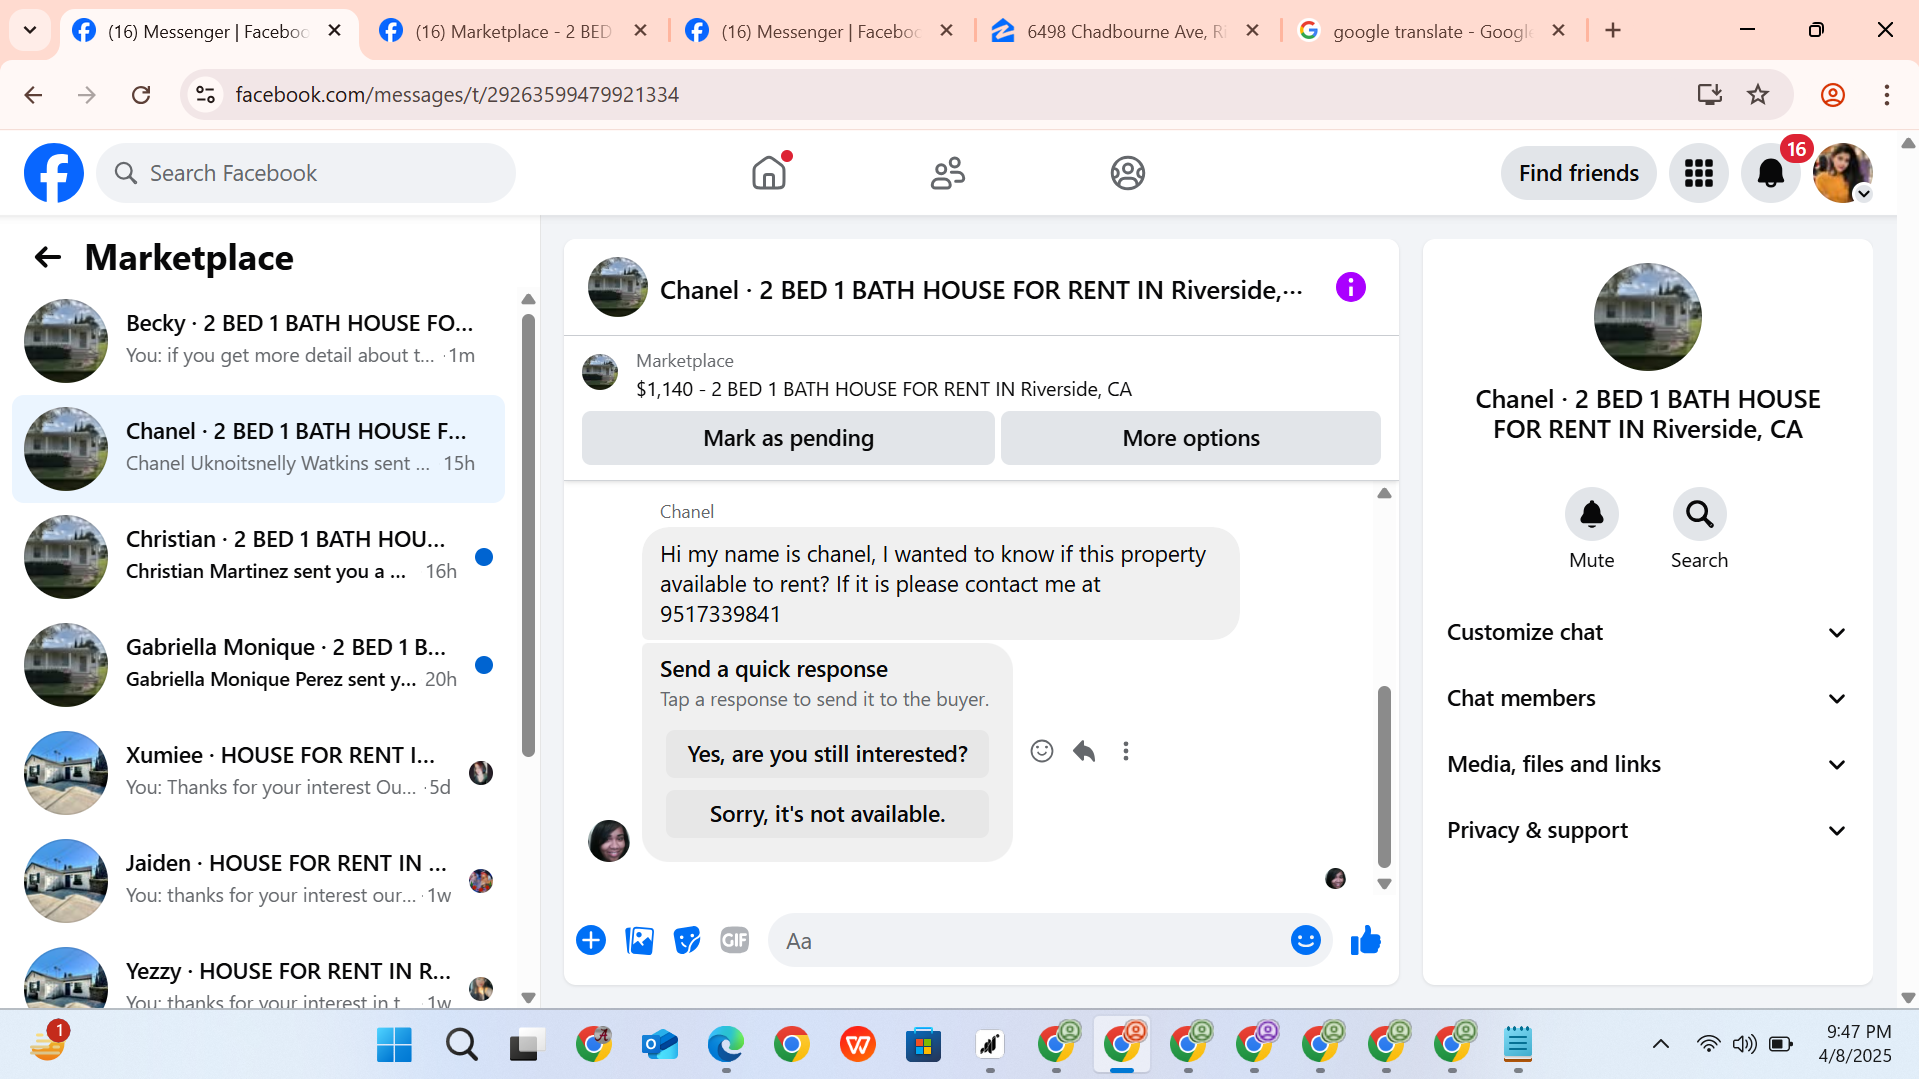Open the account profile picture menu
Image resolution: width=1919 pixels, height=1079 pixels.
coord(1842,173)
